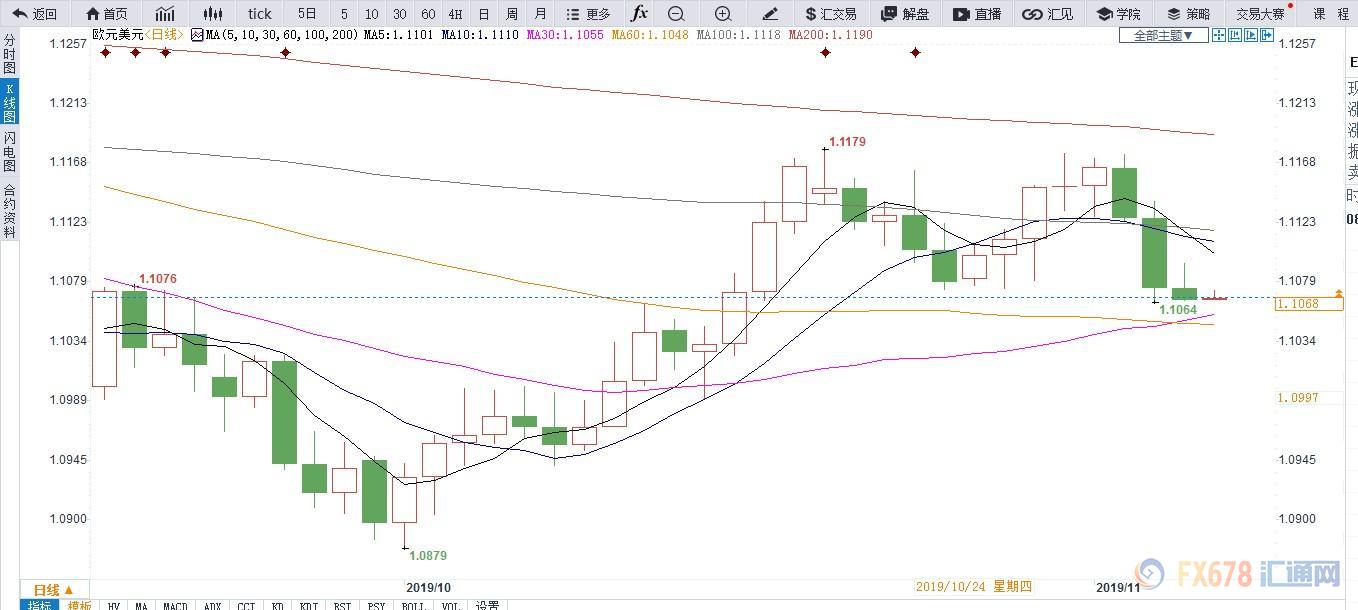
Task: Switch chart to tick mode
Action: tap(260, 14)
